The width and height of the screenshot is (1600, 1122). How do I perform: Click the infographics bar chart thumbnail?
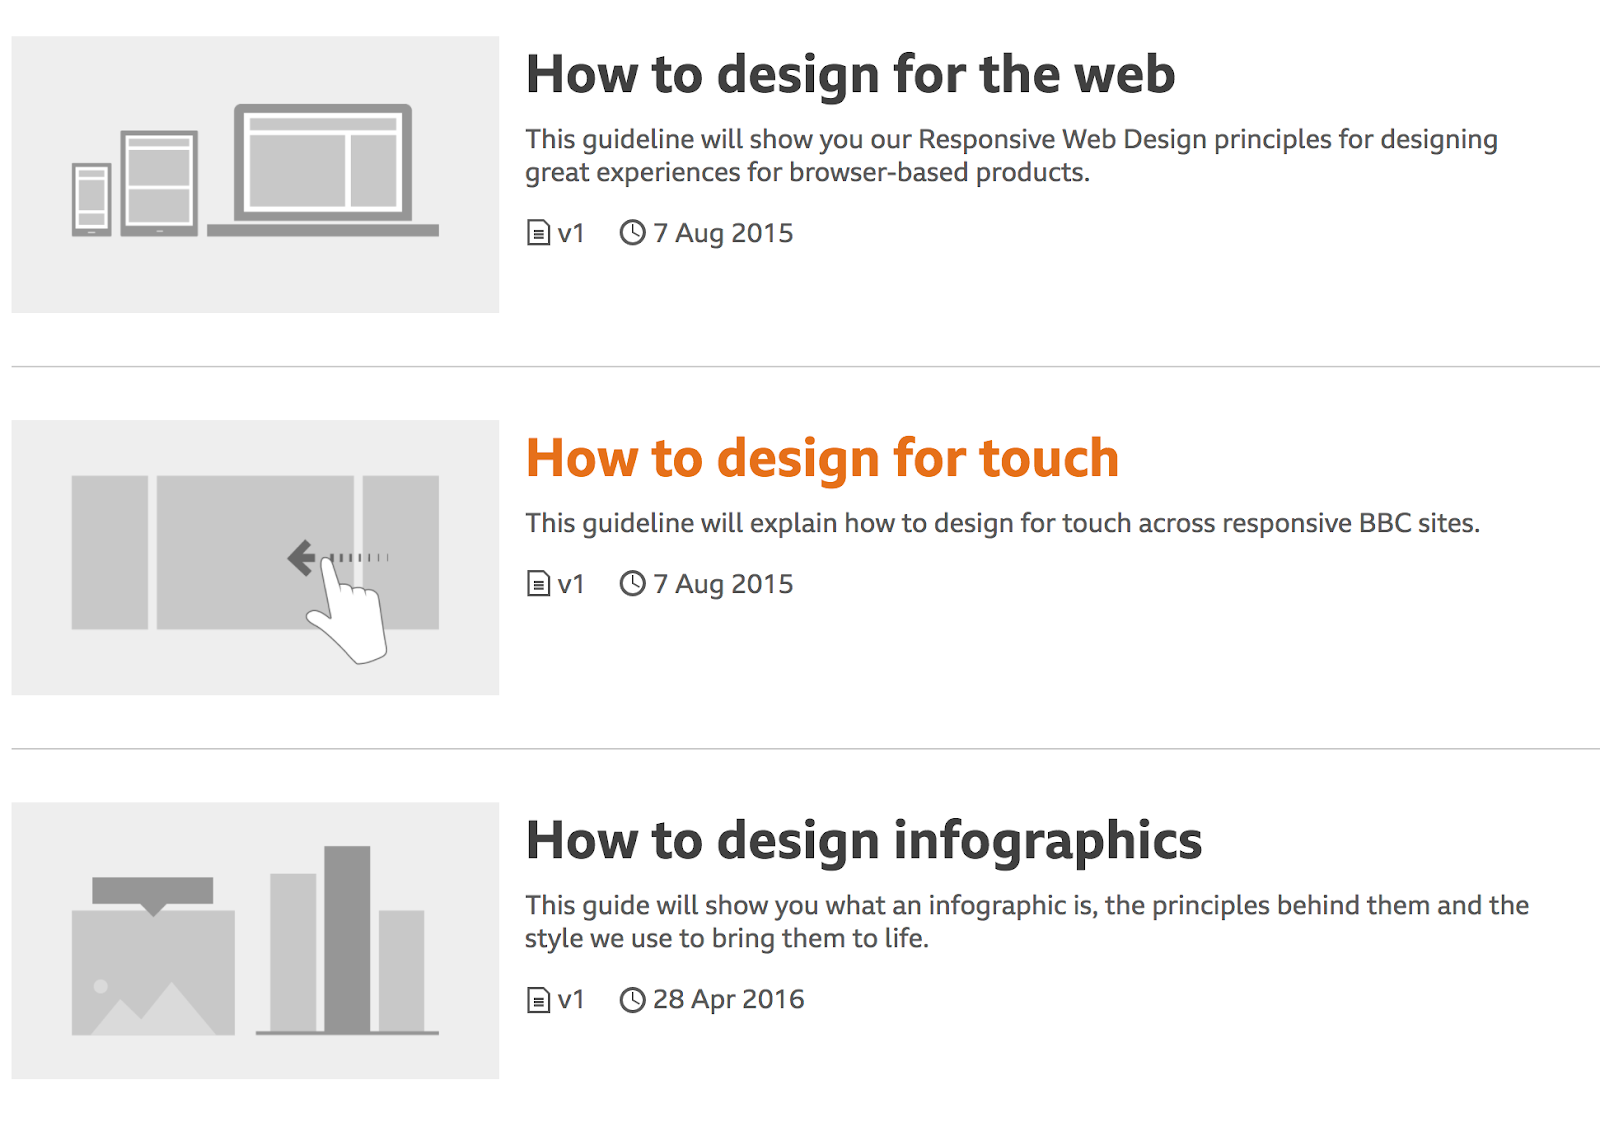(x=255, y=940)
